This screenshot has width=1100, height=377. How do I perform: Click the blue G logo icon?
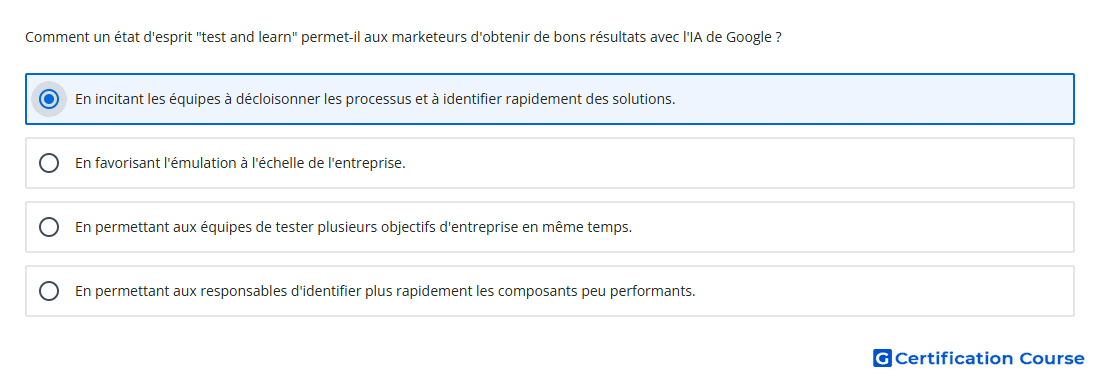point(882,358)
